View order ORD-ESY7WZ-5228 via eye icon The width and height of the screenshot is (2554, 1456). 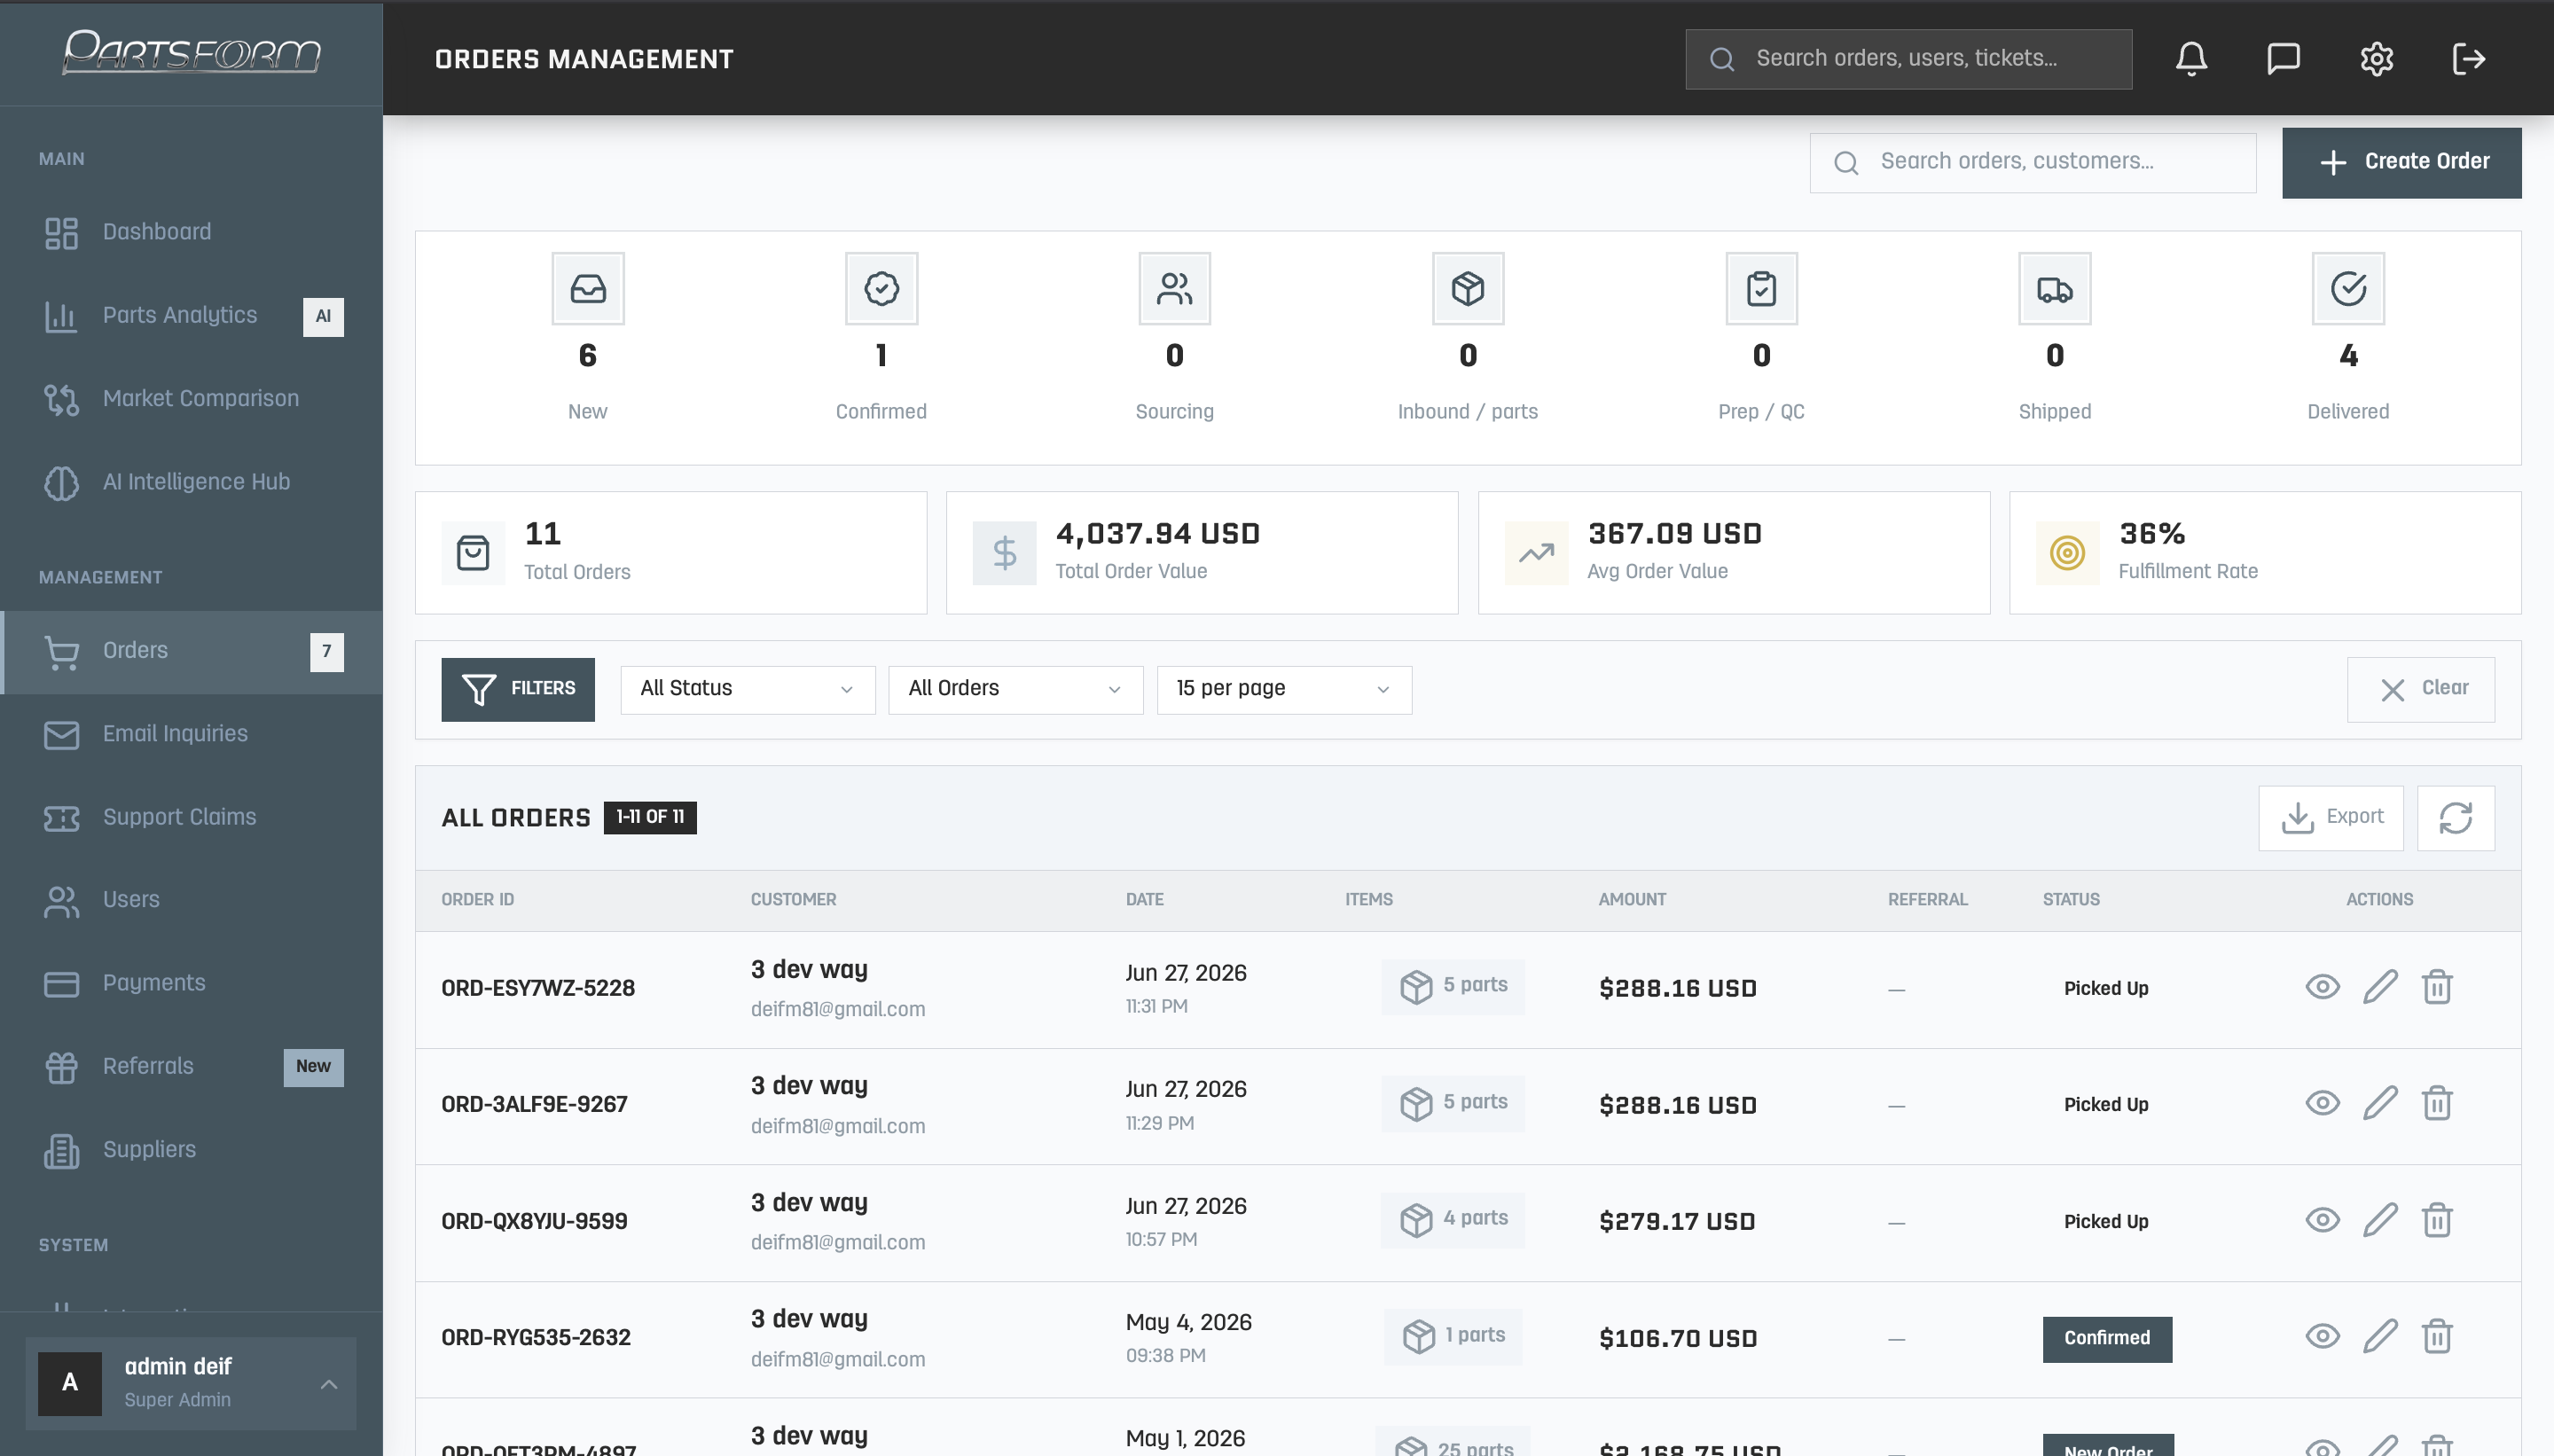pyautogui.click(x=2322, y=987)
